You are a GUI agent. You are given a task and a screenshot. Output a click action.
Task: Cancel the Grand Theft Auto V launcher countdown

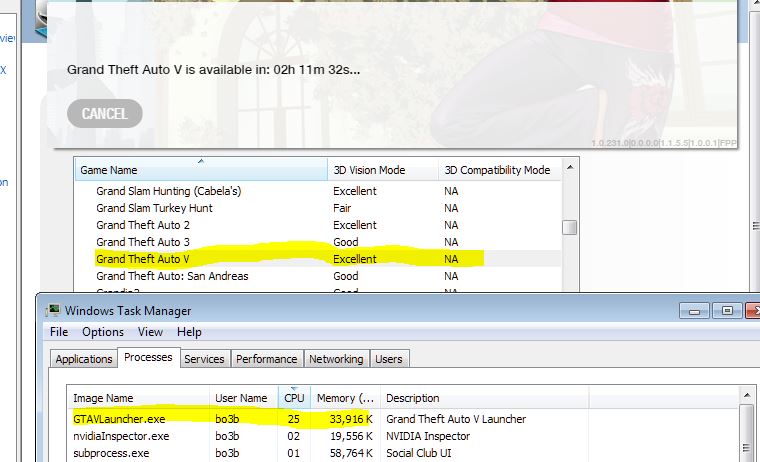tap(105, 114)
